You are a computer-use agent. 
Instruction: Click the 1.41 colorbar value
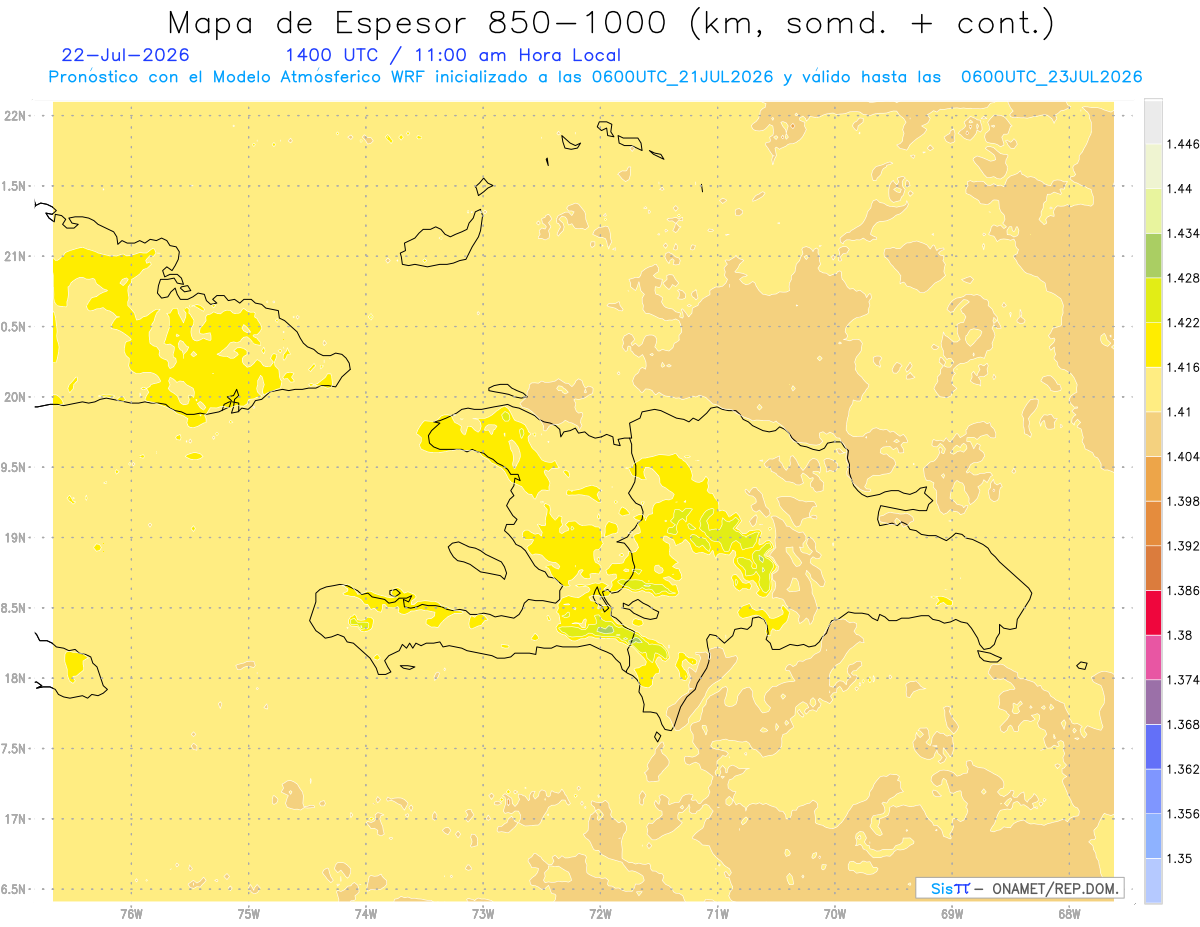pyautogui.click(x=1180, y=411)
